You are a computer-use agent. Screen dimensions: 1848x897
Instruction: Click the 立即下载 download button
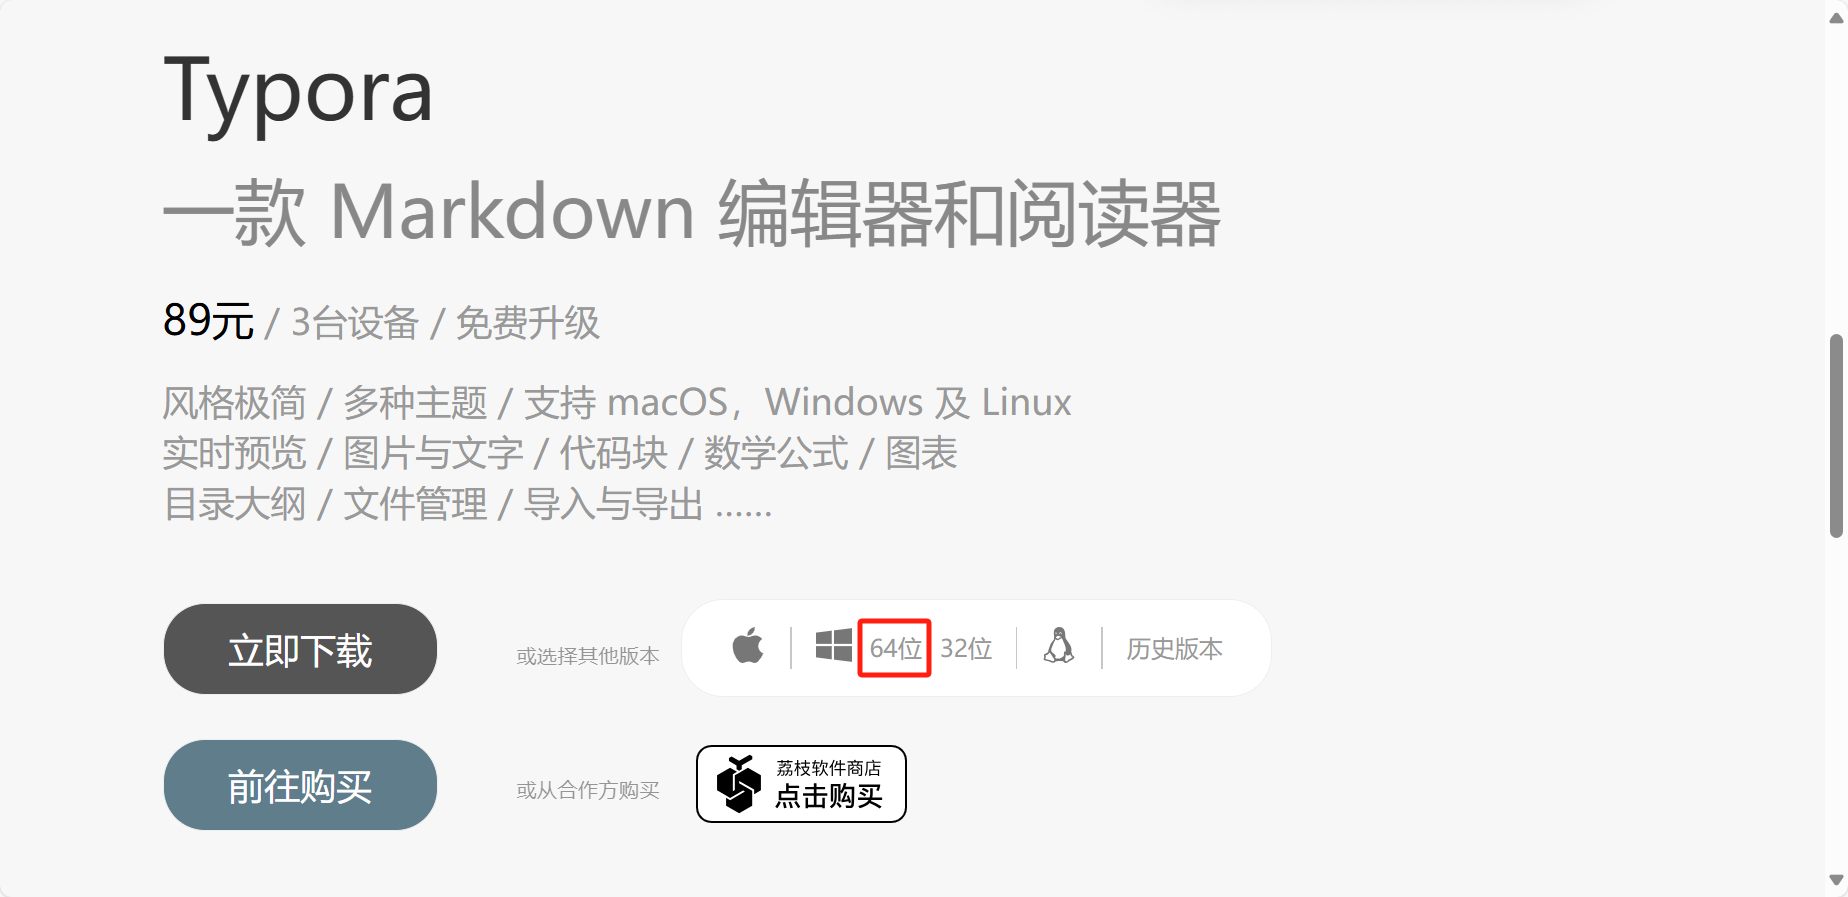300,649
